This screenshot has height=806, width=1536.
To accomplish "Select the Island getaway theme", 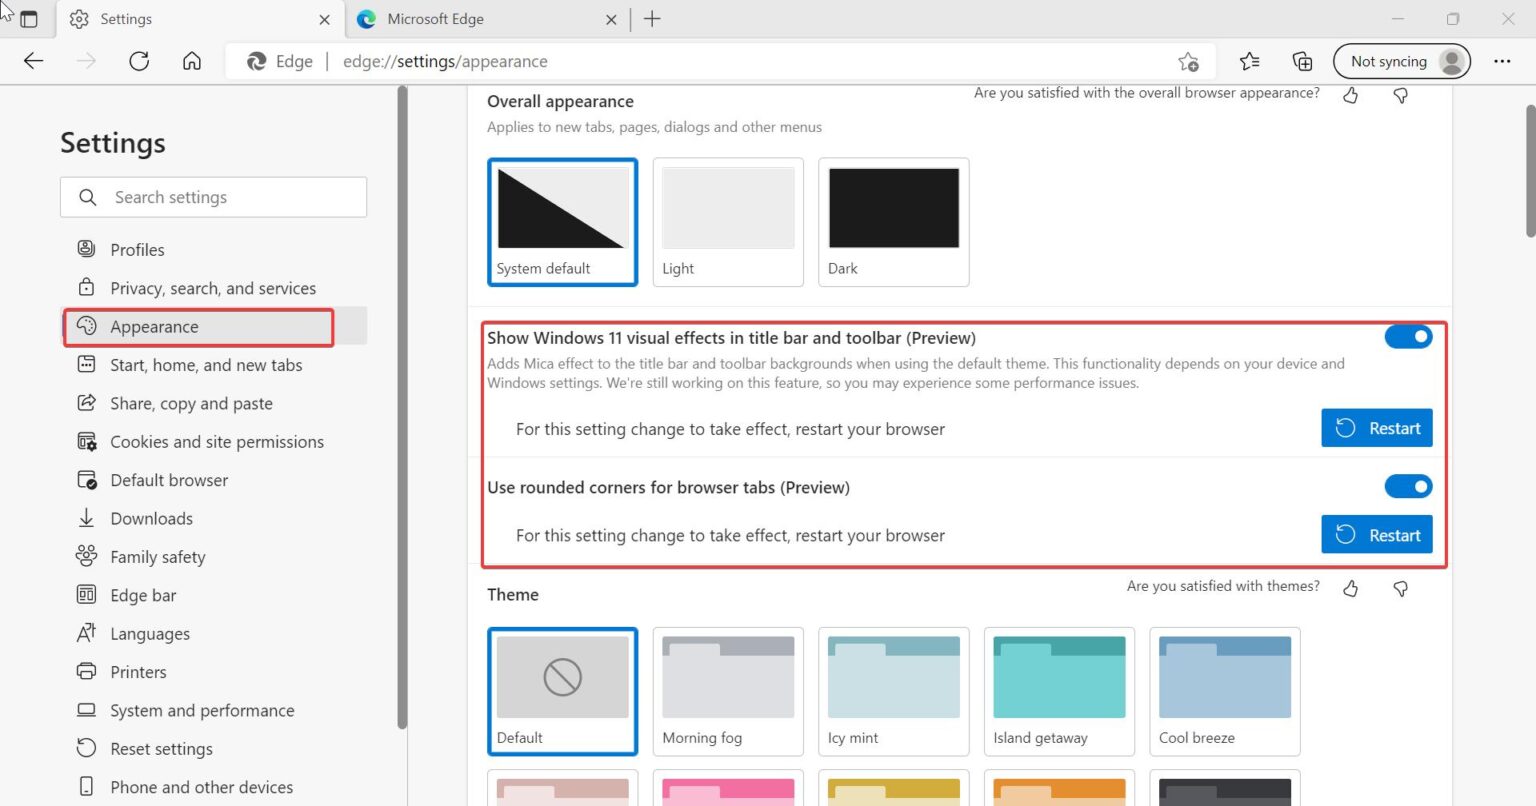I will pyautogui.click(x=1059, y=690).
